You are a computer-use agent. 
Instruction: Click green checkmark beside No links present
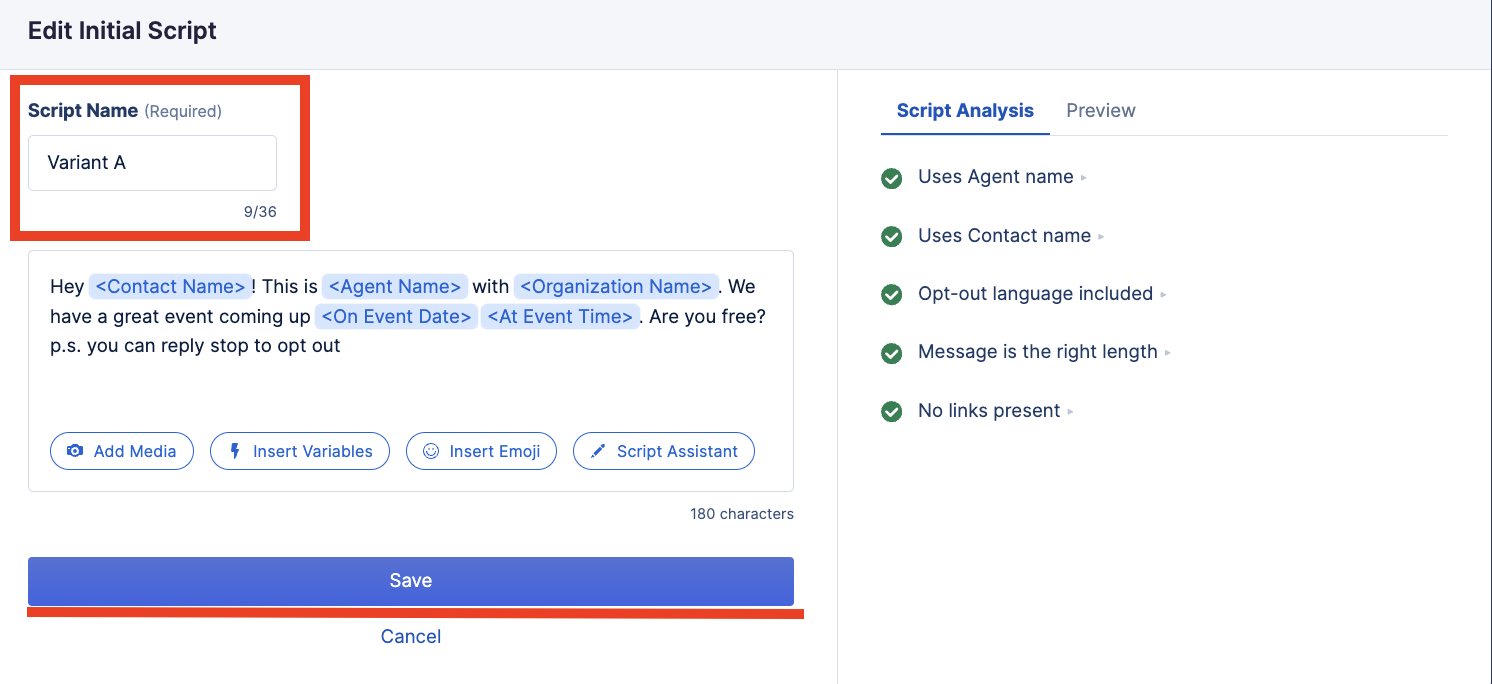891,411
